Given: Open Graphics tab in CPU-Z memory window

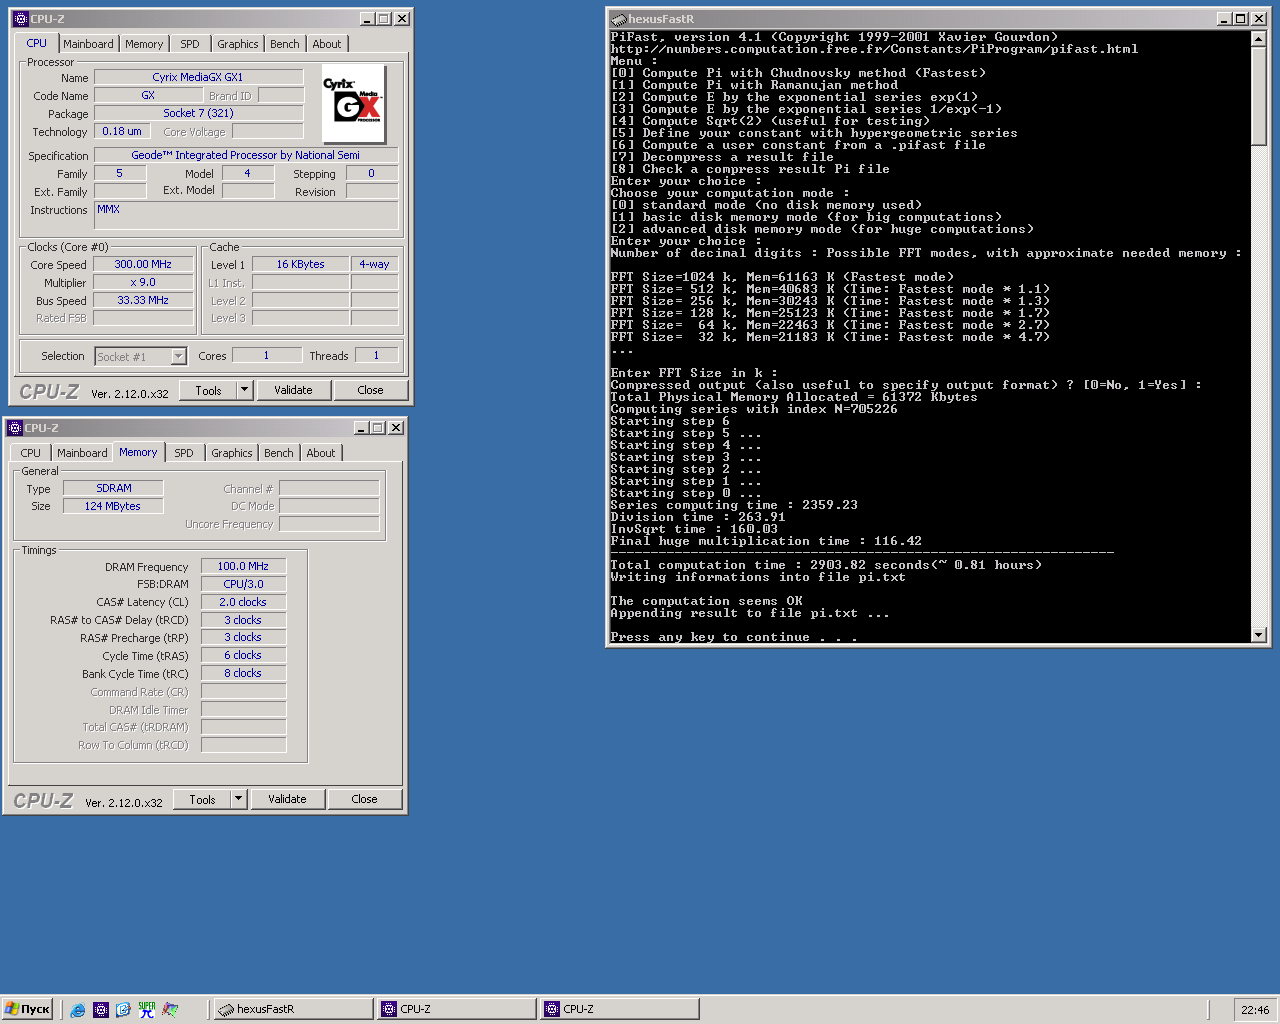Looking at the screenshot, I should pyautogui.click(x=232, y=453).
